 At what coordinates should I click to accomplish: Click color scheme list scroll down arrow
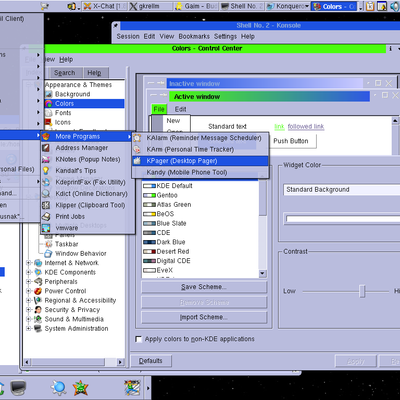[x=263, y=274]
